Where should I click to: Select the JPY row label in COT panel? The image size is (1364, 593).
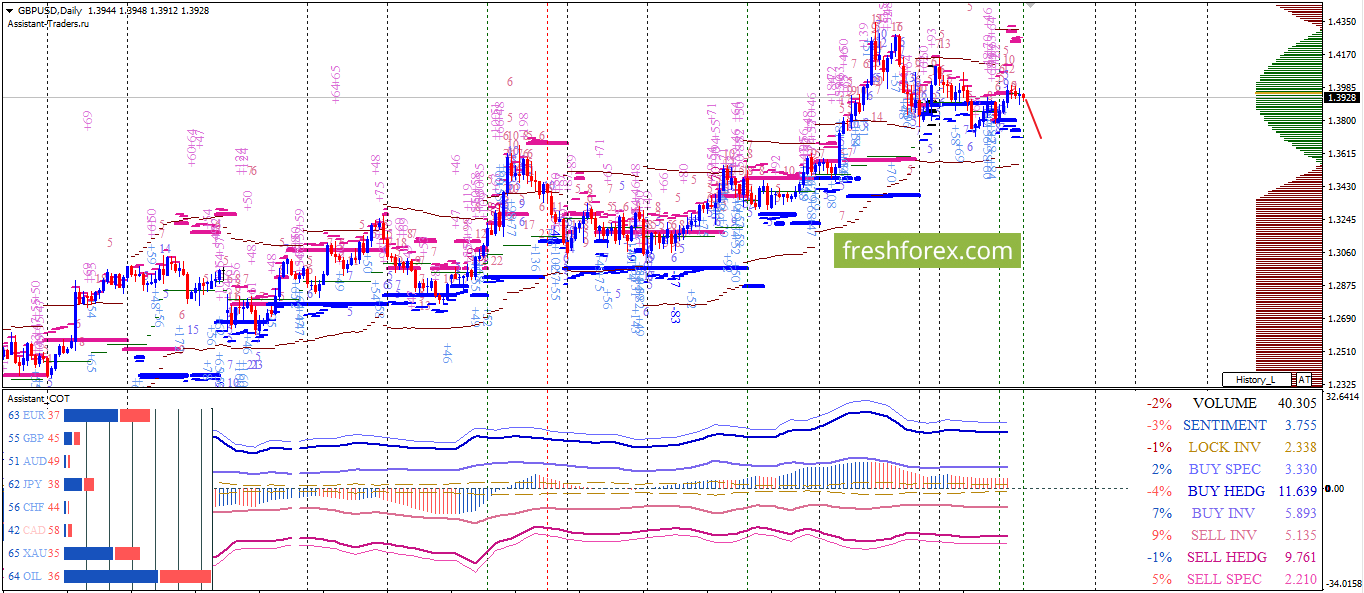point(34,485)
